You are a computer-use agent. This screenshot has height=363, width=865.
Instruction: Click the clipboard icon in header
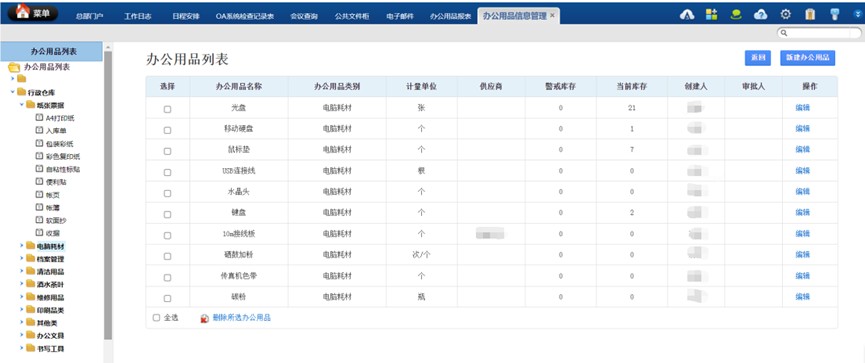[810, 15]
